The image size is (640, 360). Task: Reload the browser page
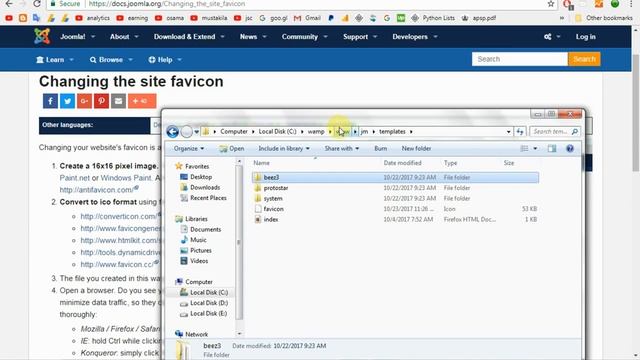37,4
